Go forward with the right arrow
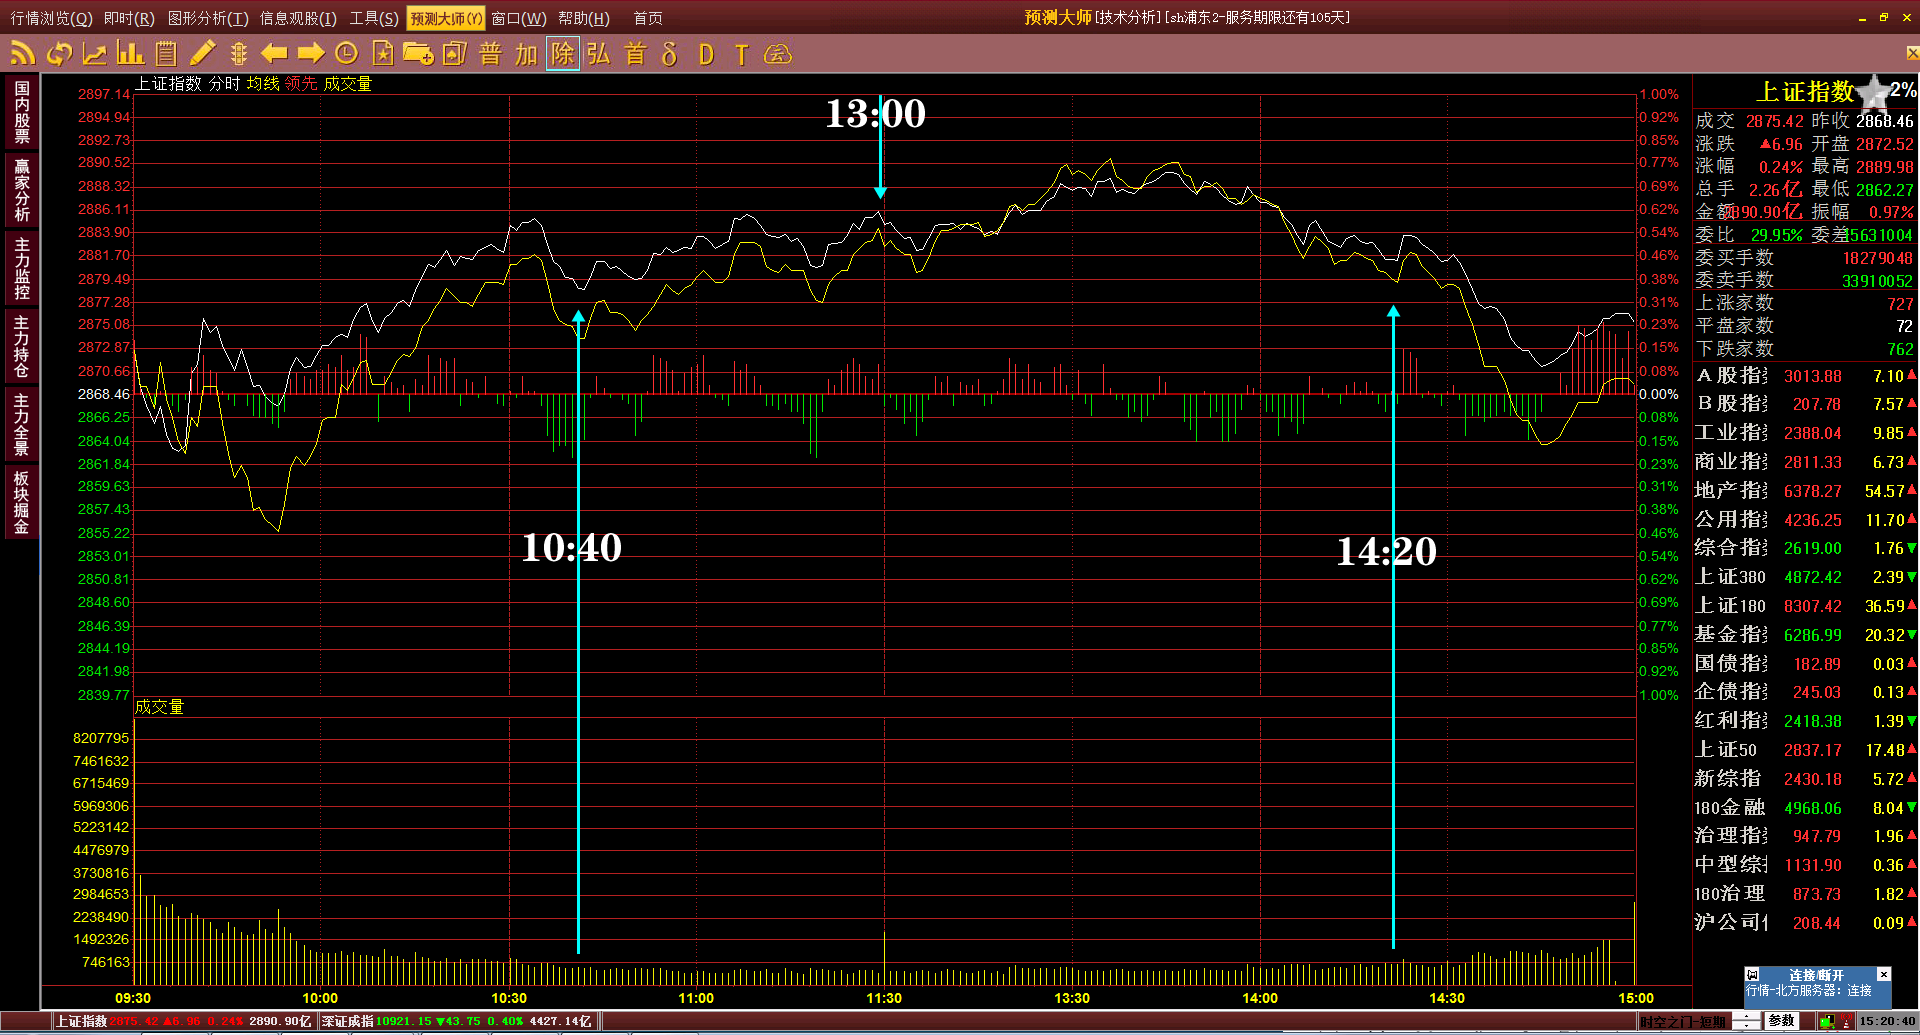1920x1035 pixels. coord(311,53)
